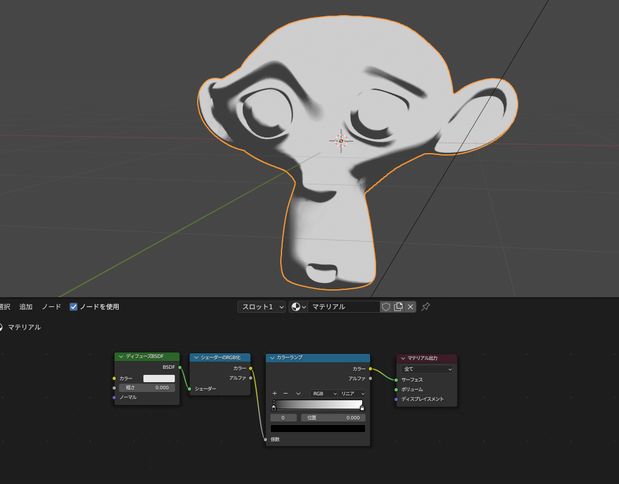Click the マテリアル breadcrumb label
Screen dimensions: 619x484
pyautogui.click(x=24, y=327)
